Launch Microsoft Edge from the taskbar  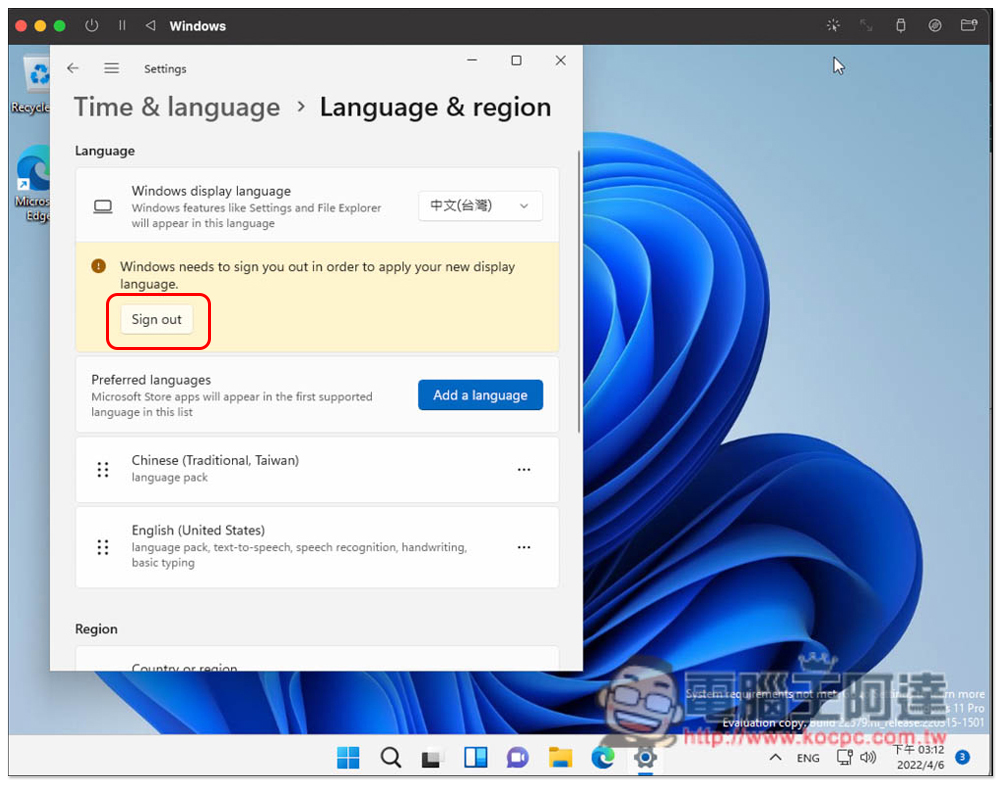pos(602,757)
